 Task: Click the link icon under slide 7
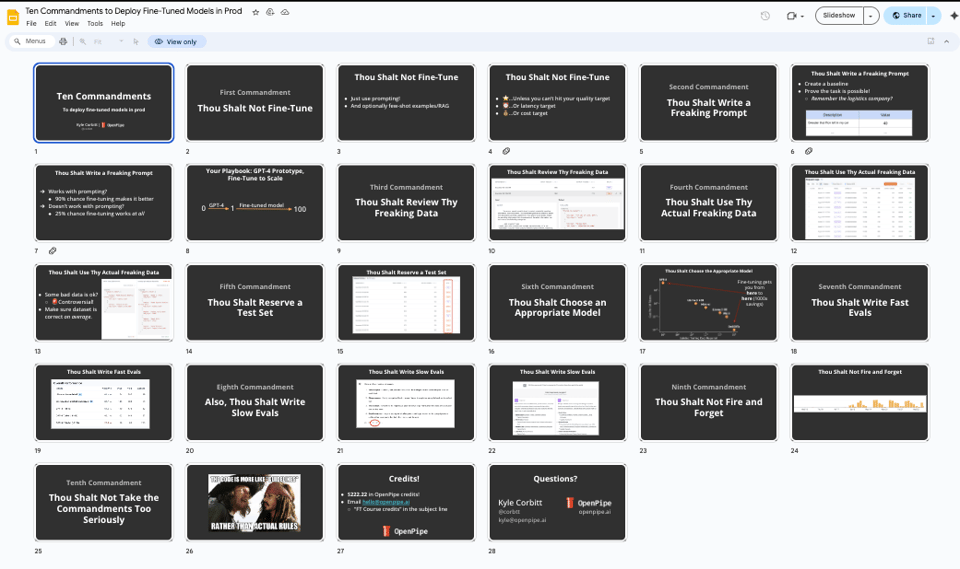pos(52,251)
